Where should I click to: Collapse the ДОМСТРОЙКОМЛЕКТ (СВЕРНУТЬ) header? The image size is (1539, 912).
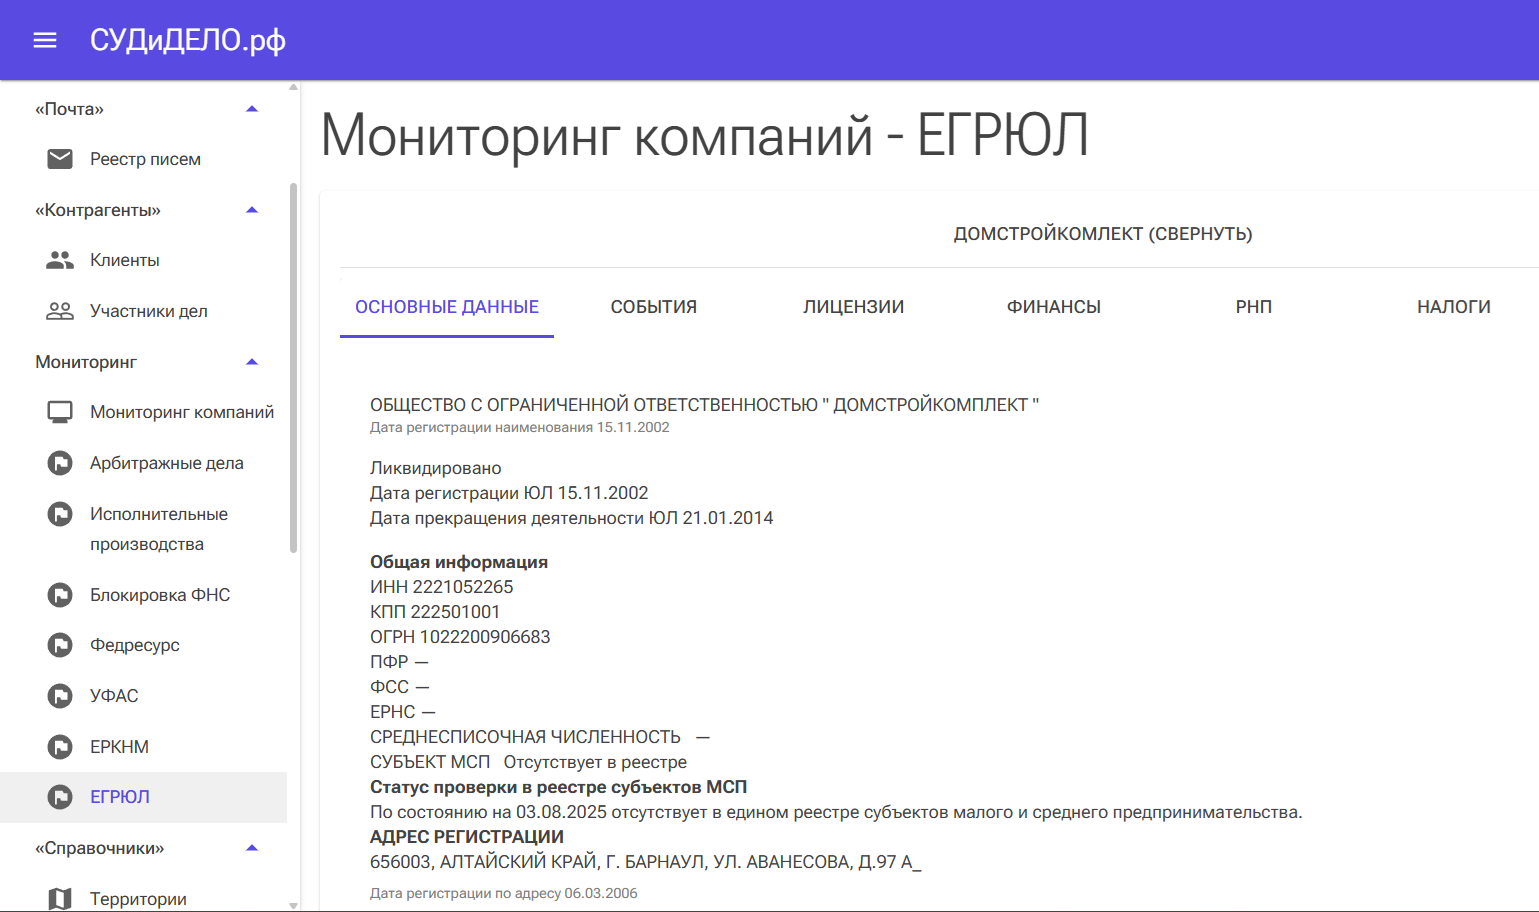coord(1102,234)
